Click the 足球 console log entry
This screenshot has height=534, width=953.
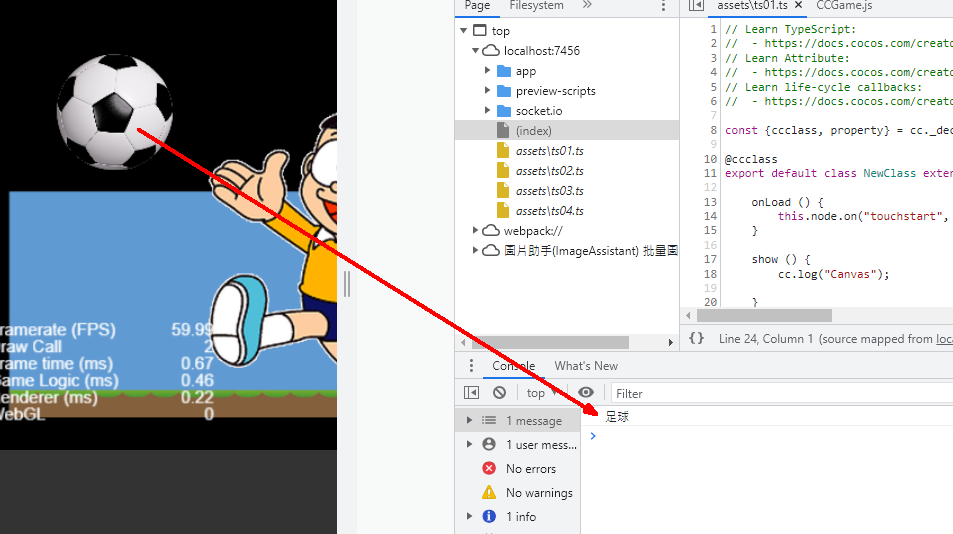(617, 417)
